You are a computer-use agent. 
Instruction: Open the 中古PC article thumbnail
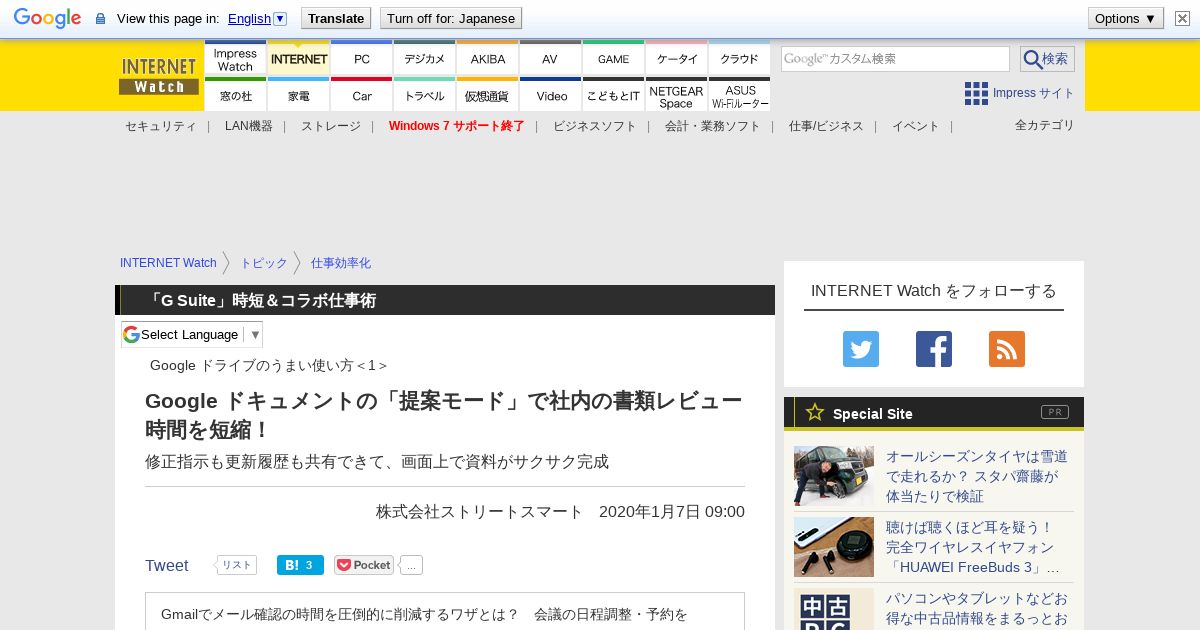[x=834, y=609]
